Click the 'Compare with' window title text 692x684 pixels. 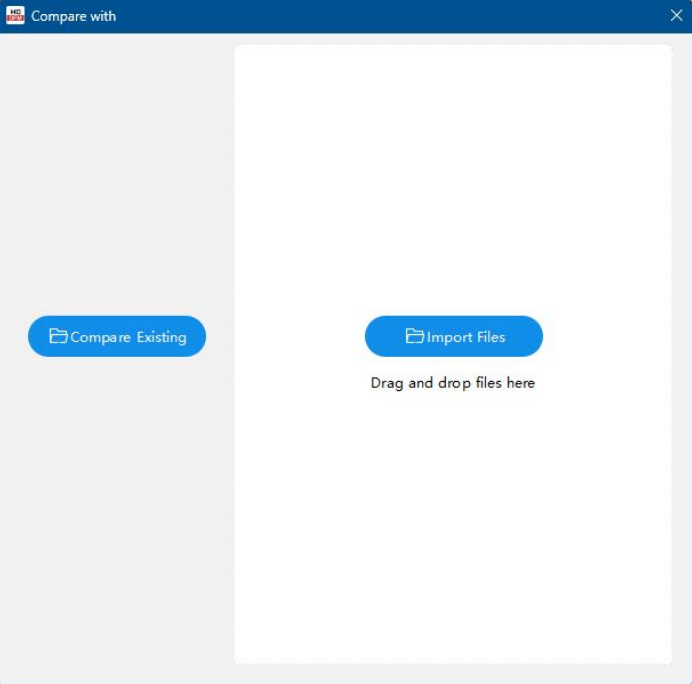point(73,16)
